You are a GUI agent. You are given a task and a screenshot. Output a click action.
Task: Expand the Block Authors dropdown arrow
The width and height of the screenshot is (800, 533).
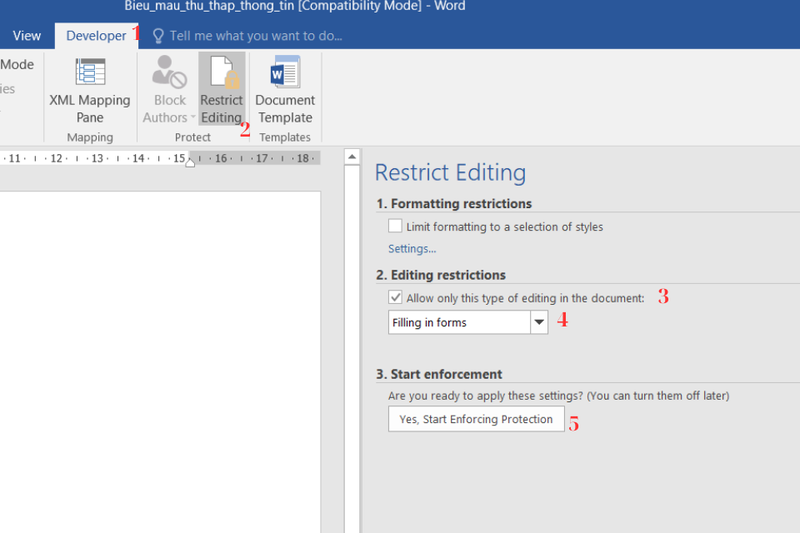193,118
